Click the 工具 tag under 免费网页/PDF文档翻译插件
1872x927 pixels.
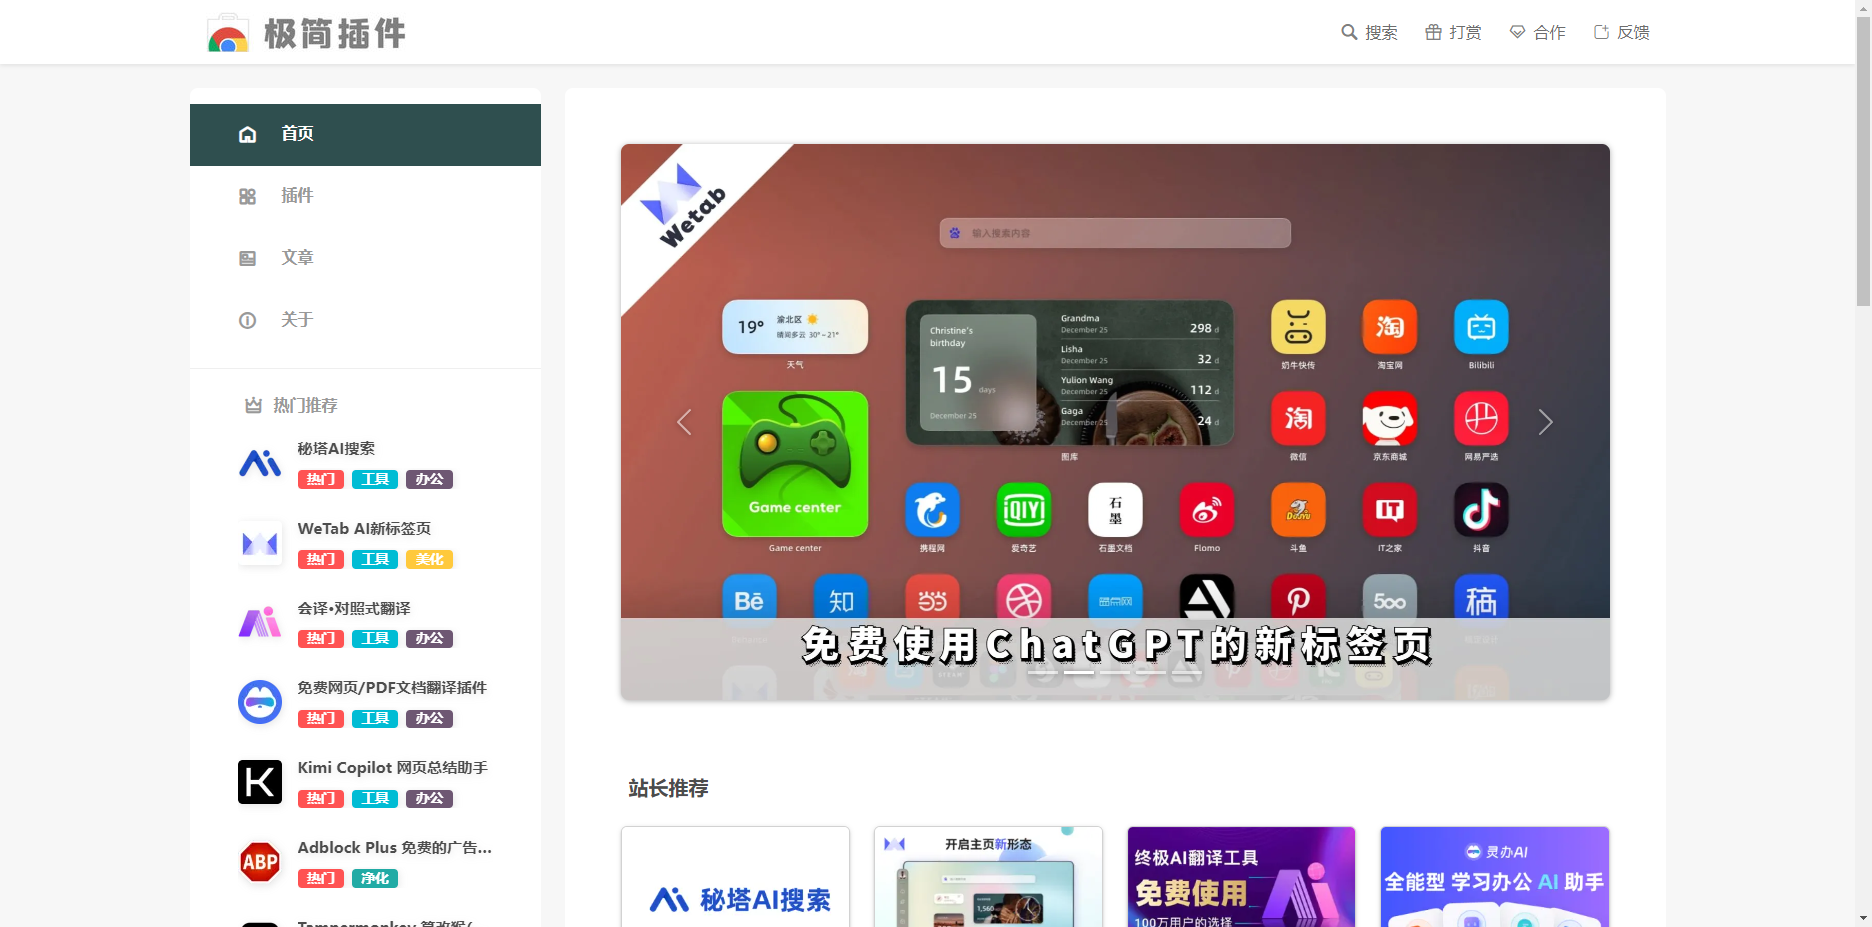point(375,719)
